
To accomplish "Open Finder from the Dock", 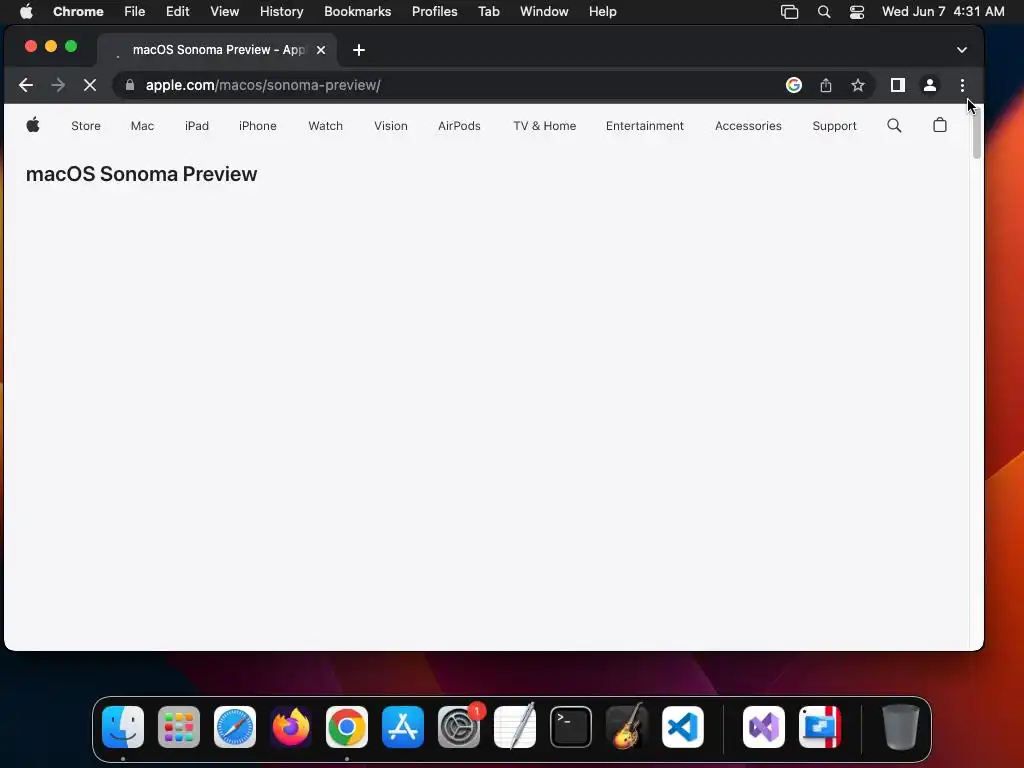I will pyautogui.click(x=123, y=727).
